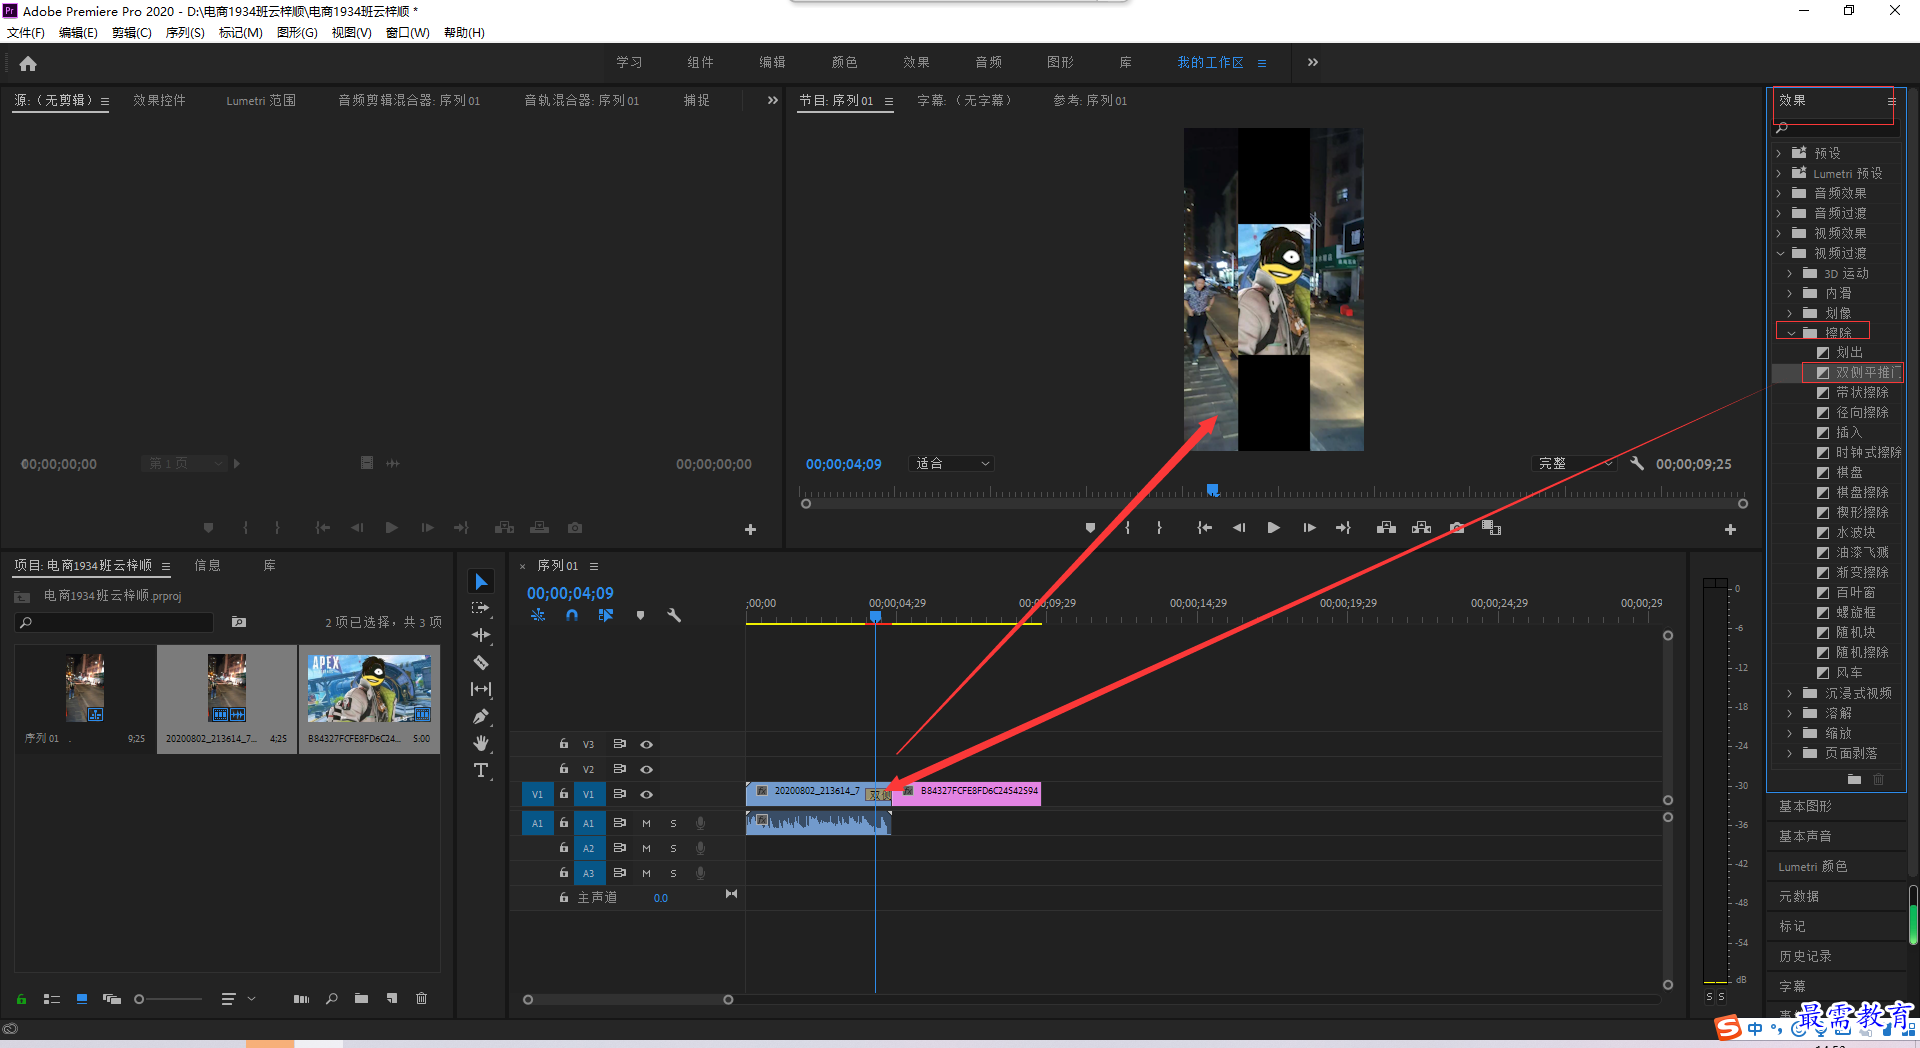1920x1048 pixels.
Task: Open the 基本声音 panel
Action: pos(1805,836)
